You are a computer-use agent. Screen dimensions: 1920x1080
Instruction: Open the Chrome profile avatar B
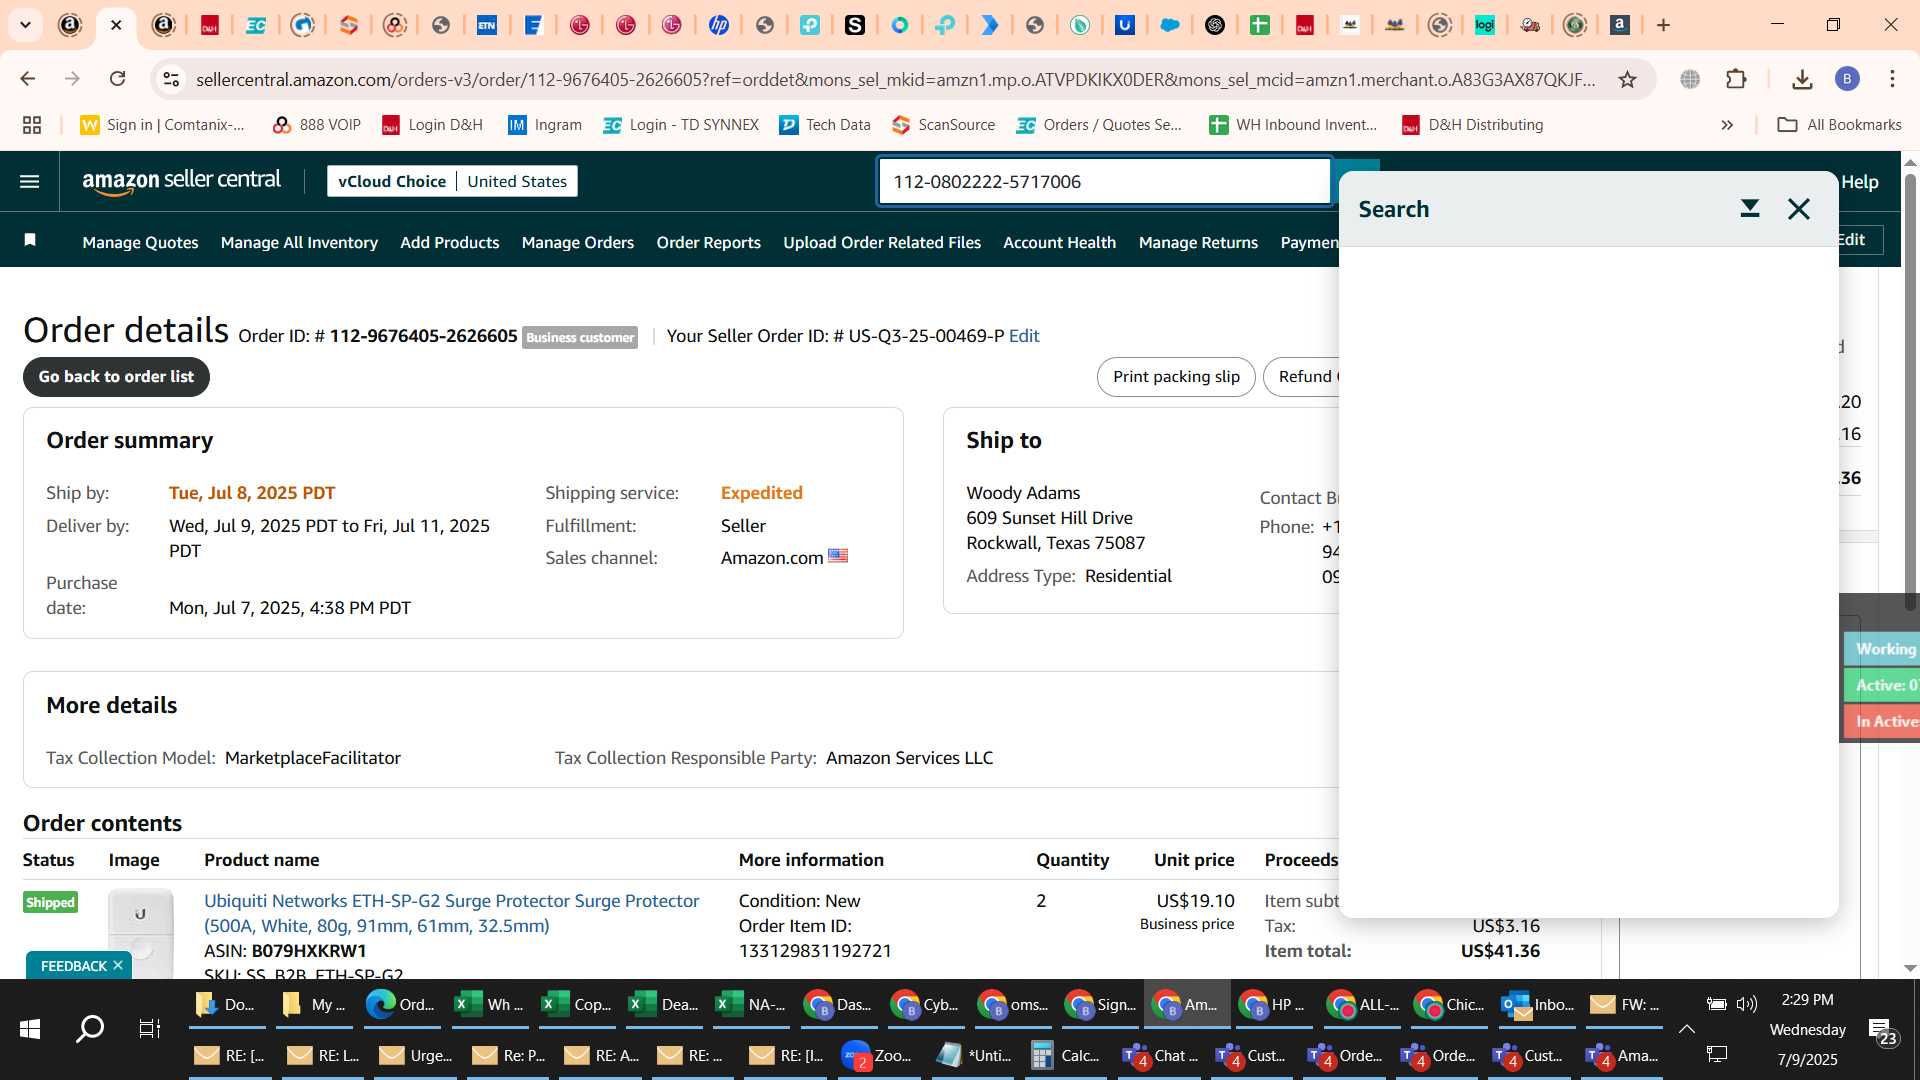pyautogui.click(x=1847, y=79)
